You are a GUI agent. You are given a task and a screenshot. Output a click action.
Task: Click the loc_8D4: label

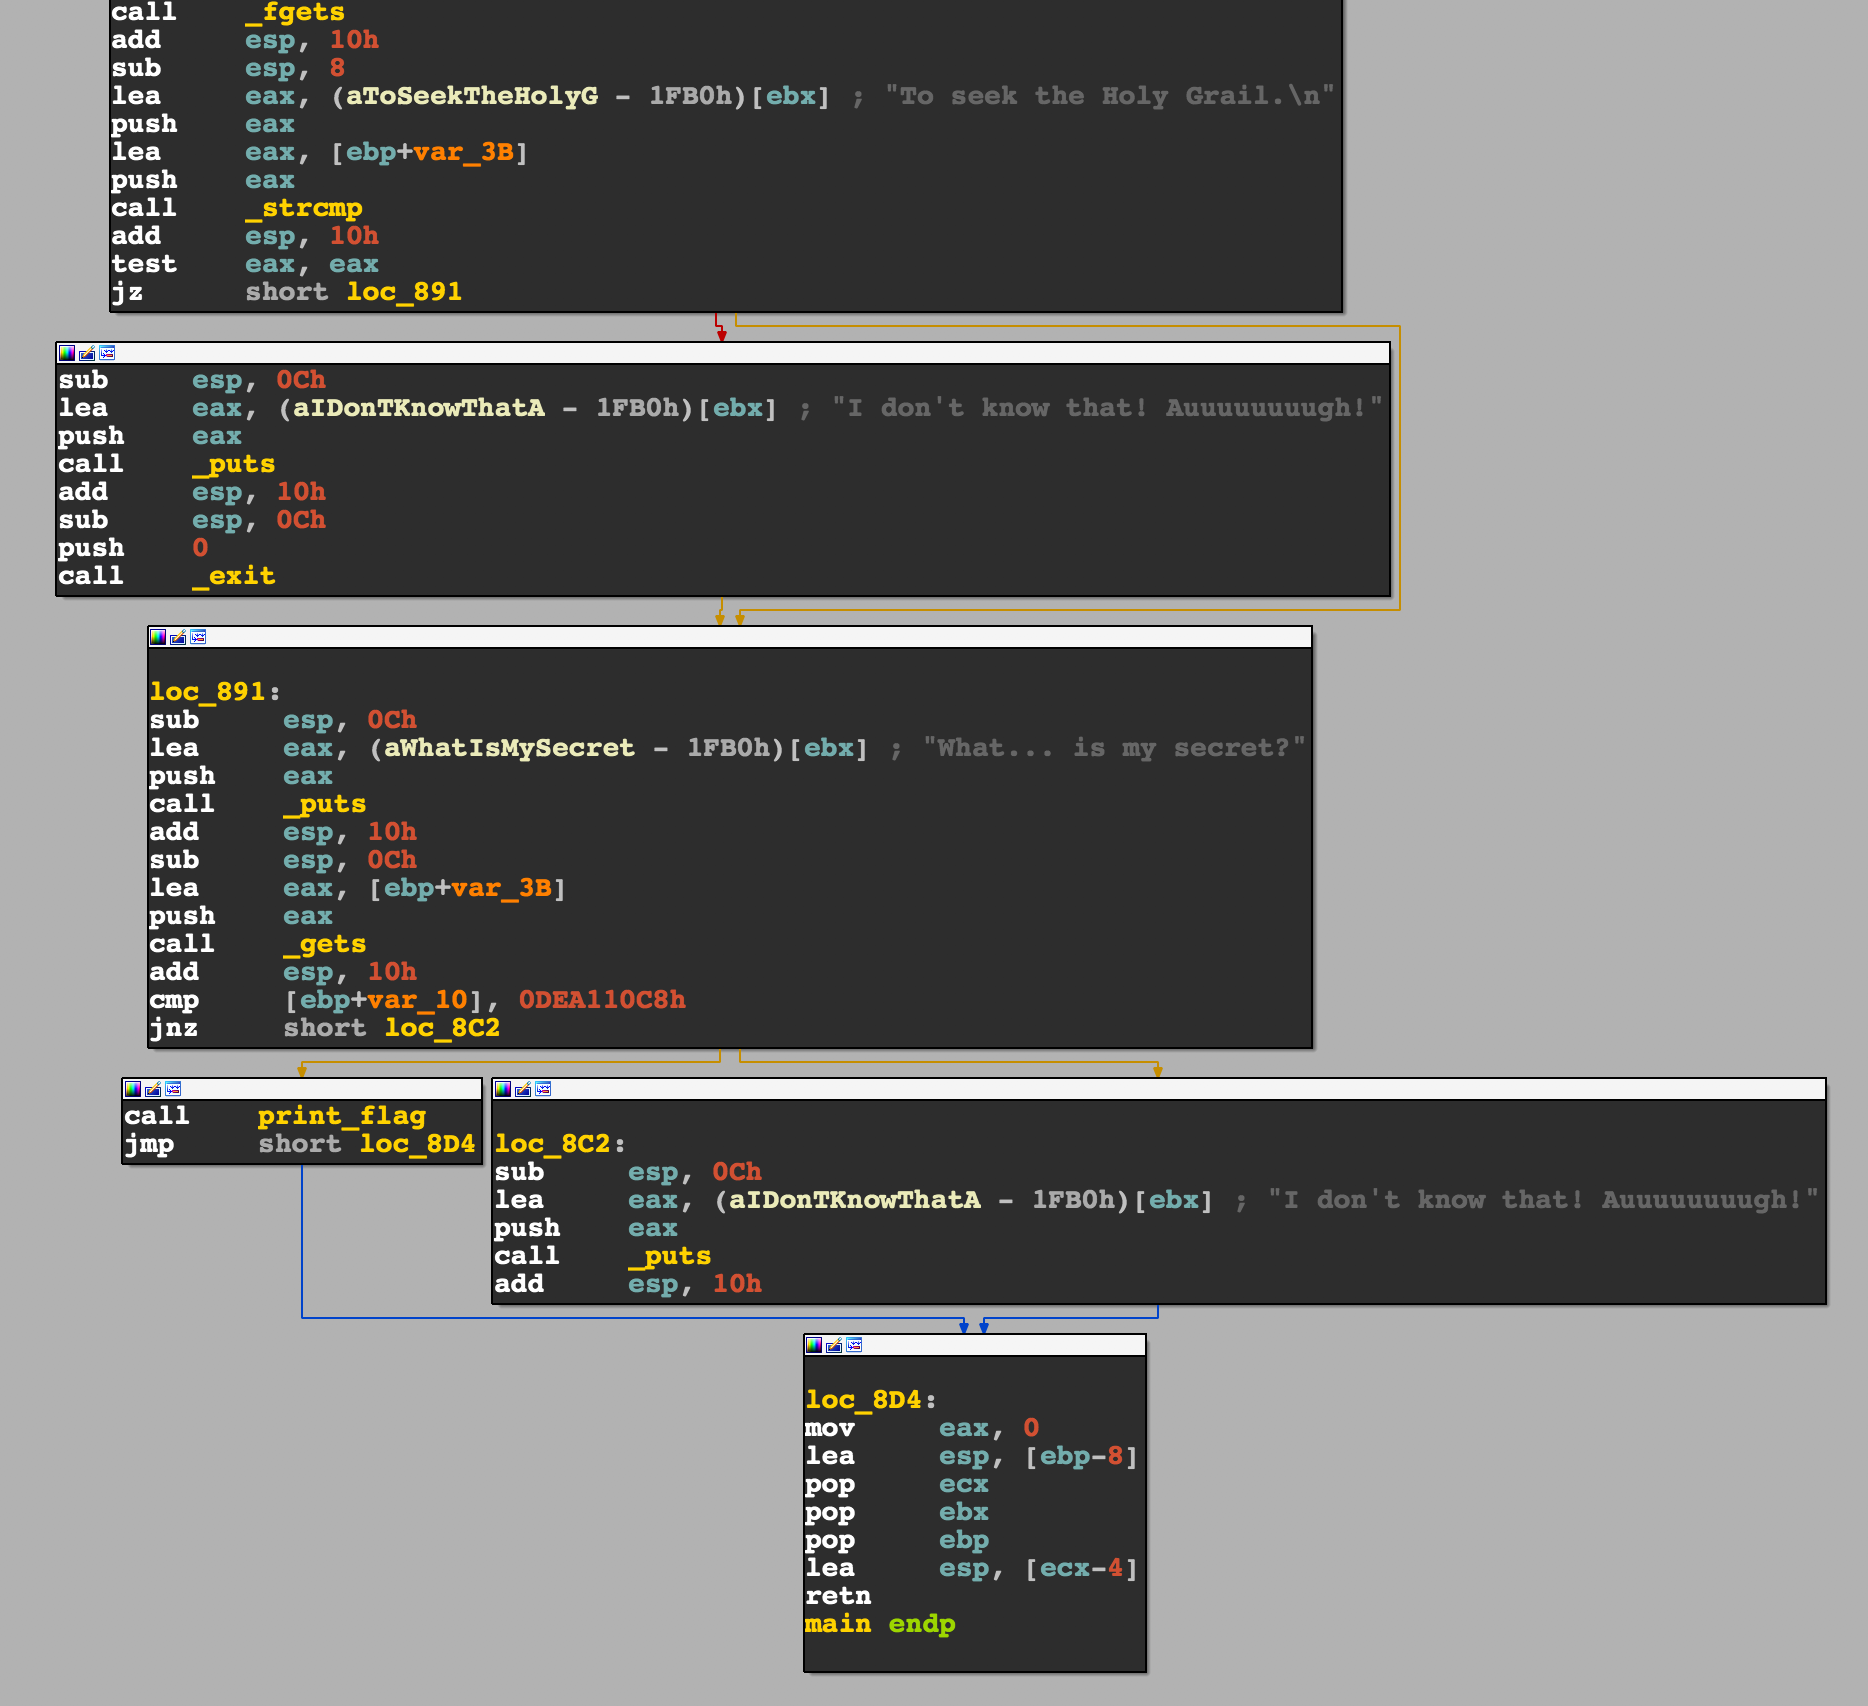(871, 1400)
